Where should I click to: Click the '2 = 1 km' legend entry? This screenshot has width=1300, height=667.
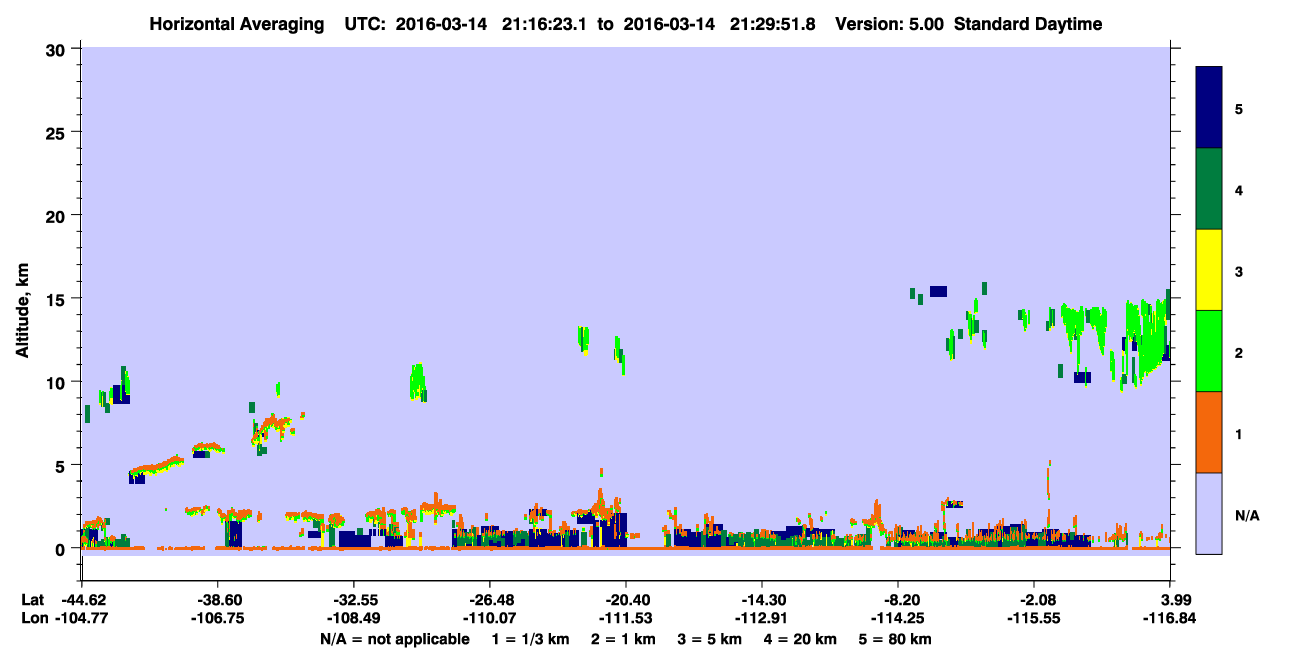point(623,639)
